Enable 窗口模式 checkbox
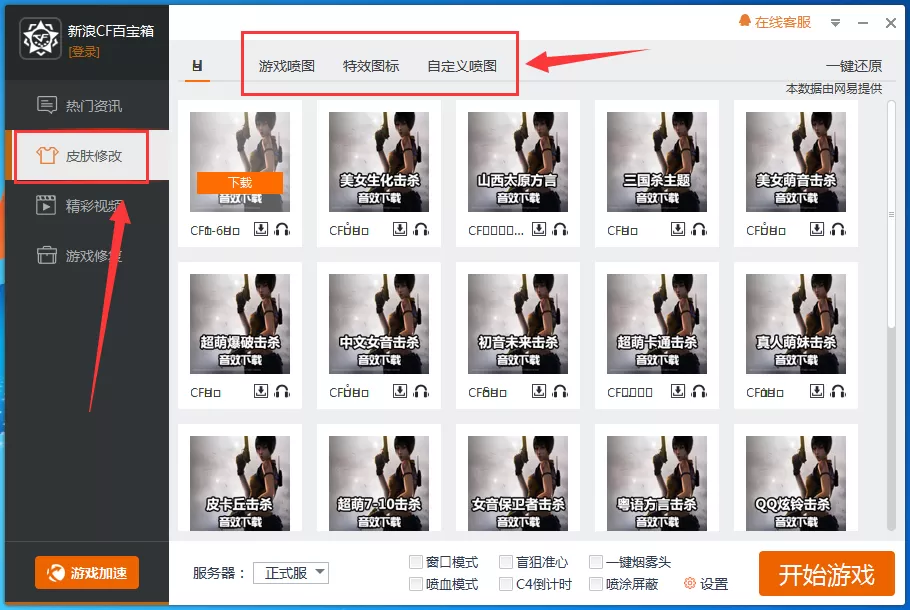The width and height of the screenshot is (910, 610). (x=416, y=562)
